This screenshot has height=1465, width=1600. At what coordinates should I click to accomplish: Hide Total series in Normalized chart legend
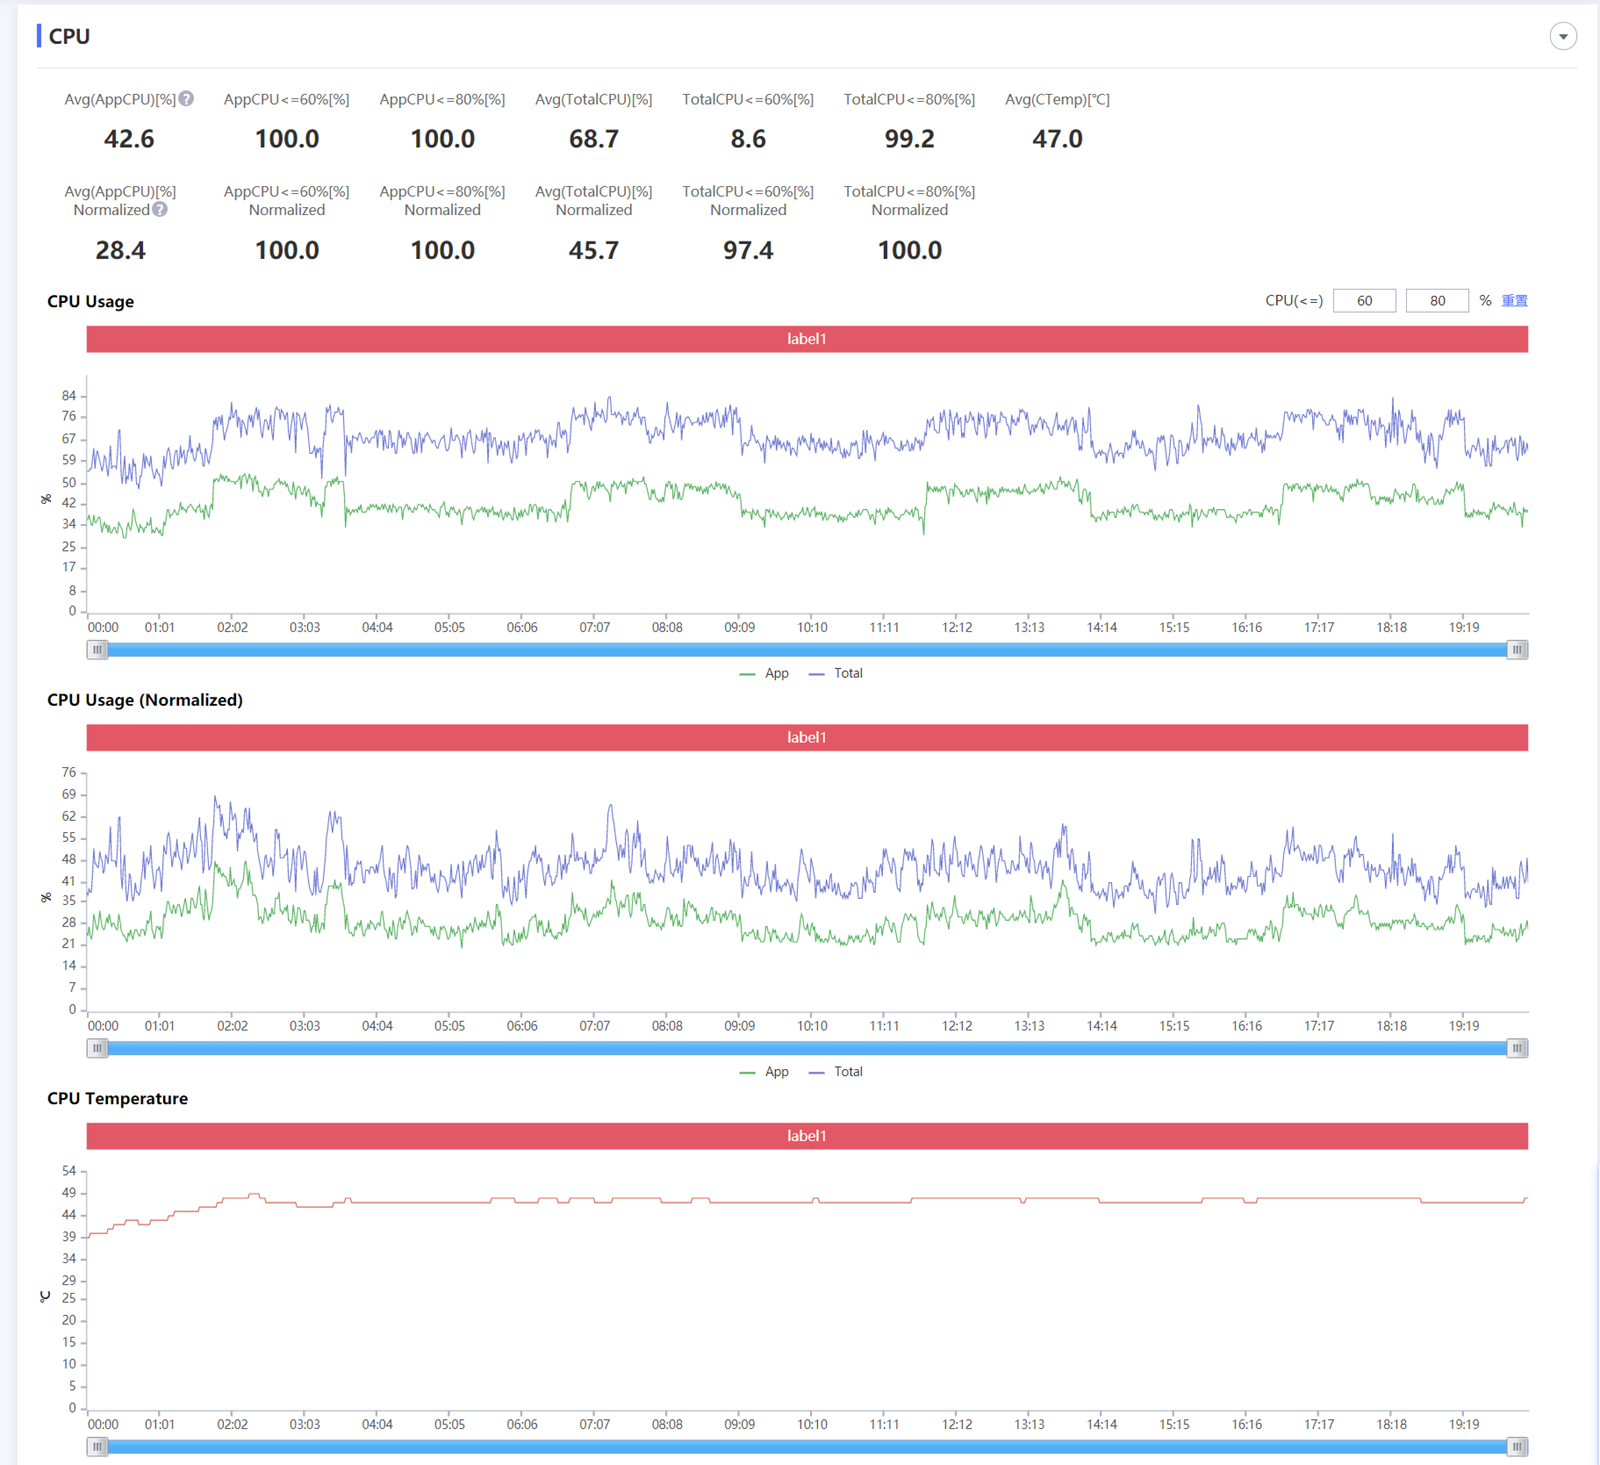836,1072
